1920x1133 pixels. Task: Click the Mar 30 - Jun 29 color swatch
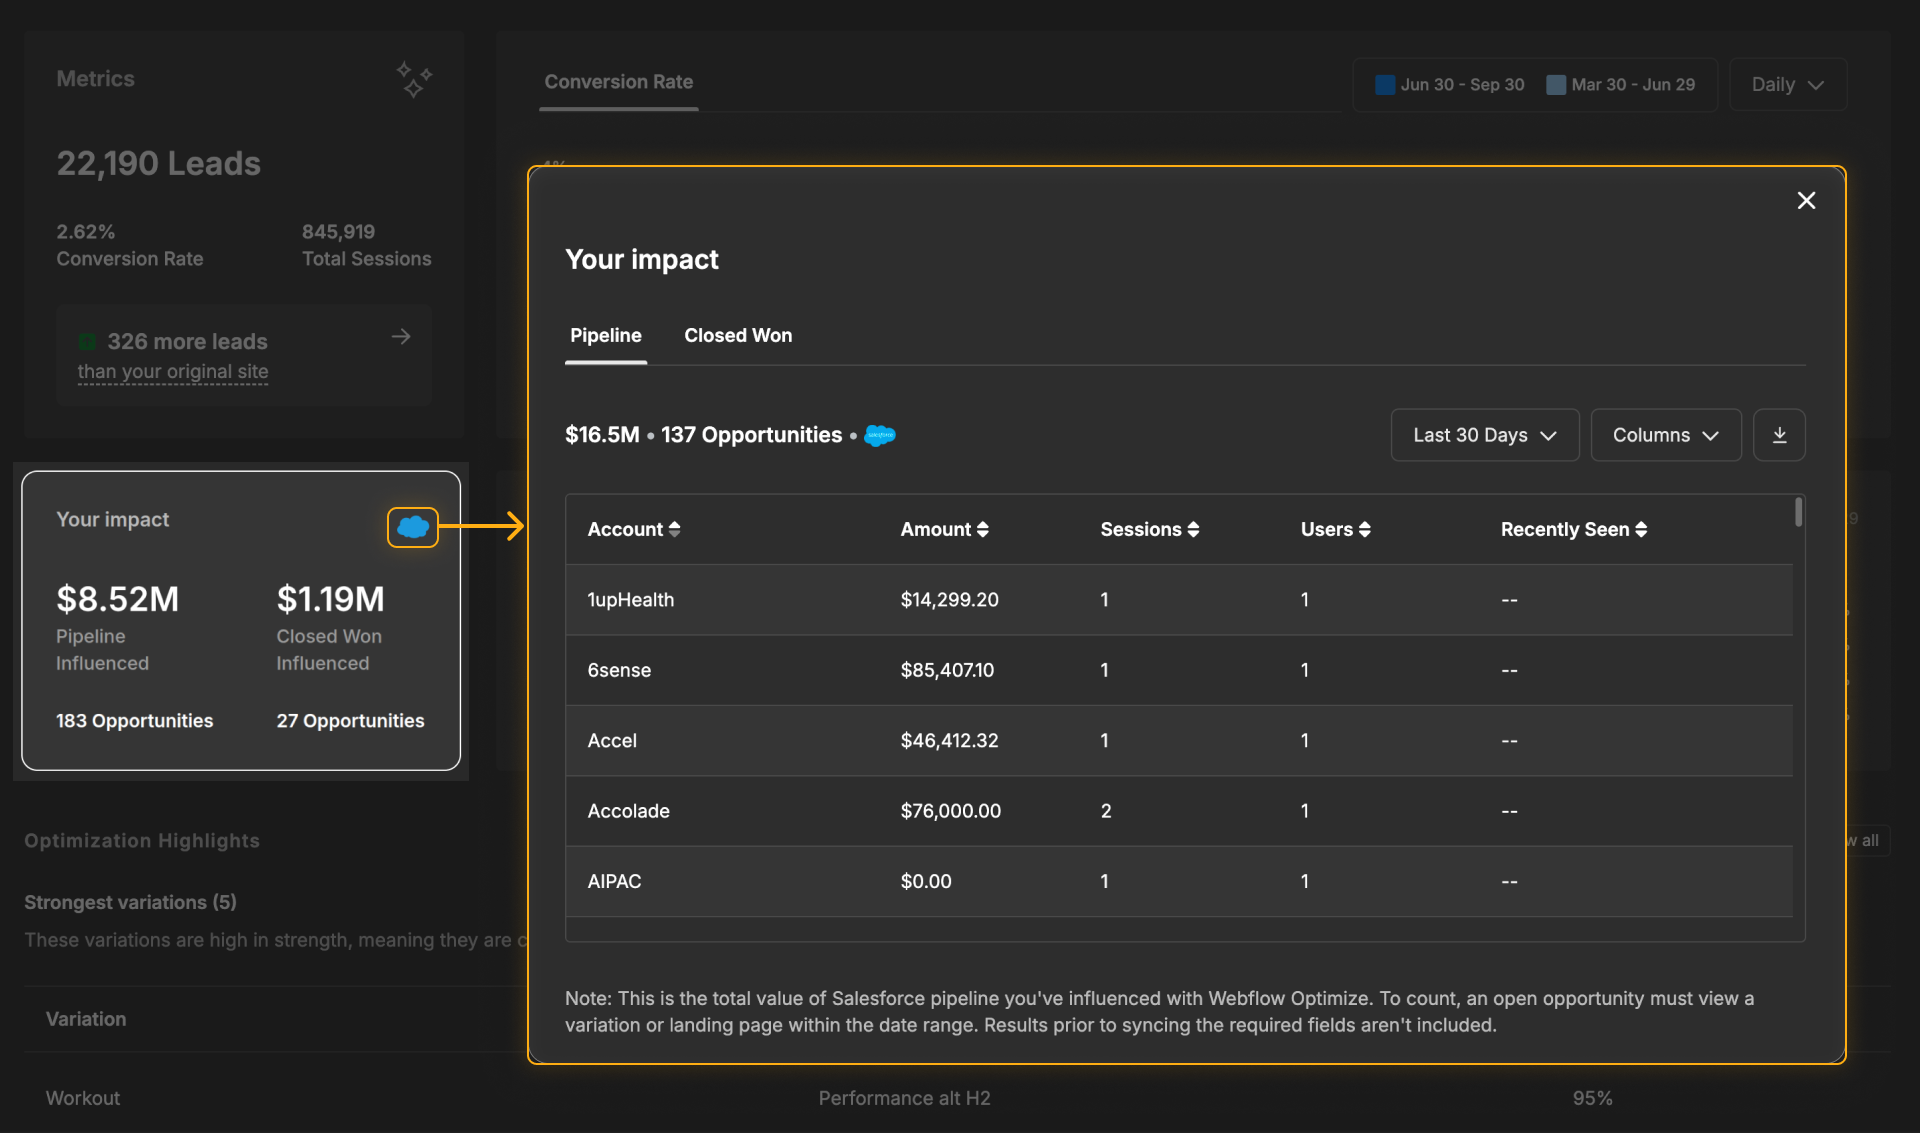(1556, 85)
